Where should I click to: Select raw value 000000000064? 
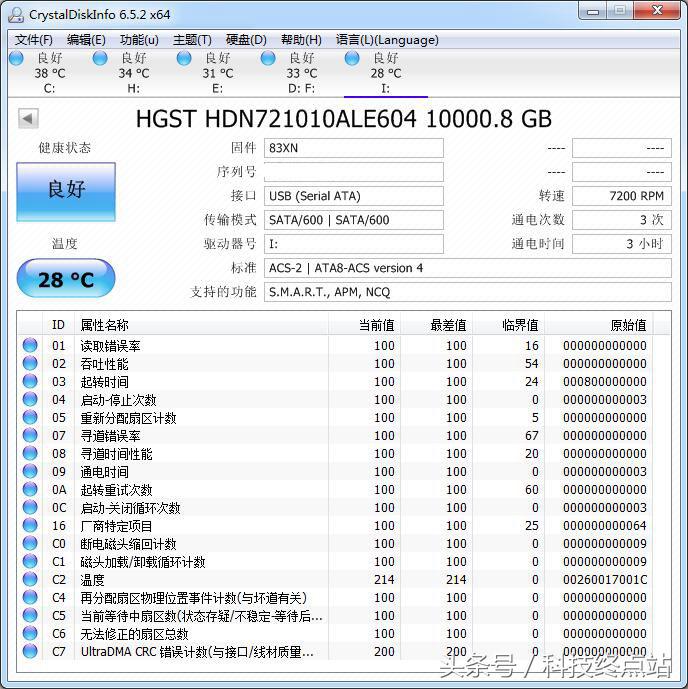(x=605, y=526)
